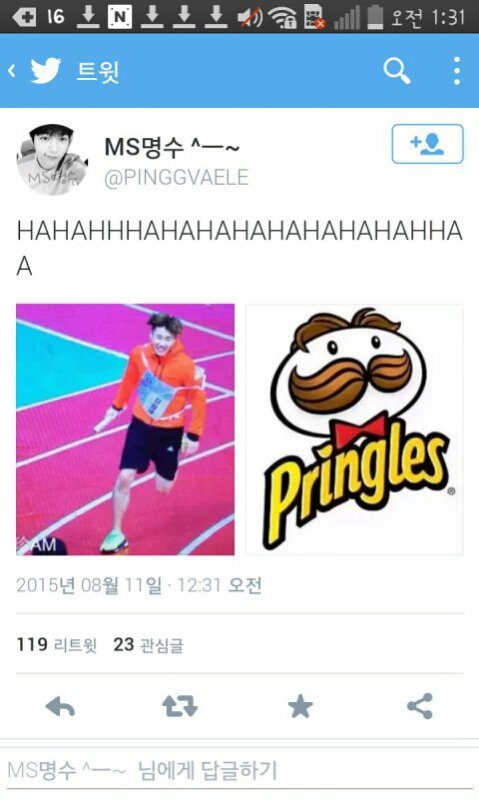479x800 pixels.
Task: Tap the muted sound status icon
Action: click(x=250, y=17)
